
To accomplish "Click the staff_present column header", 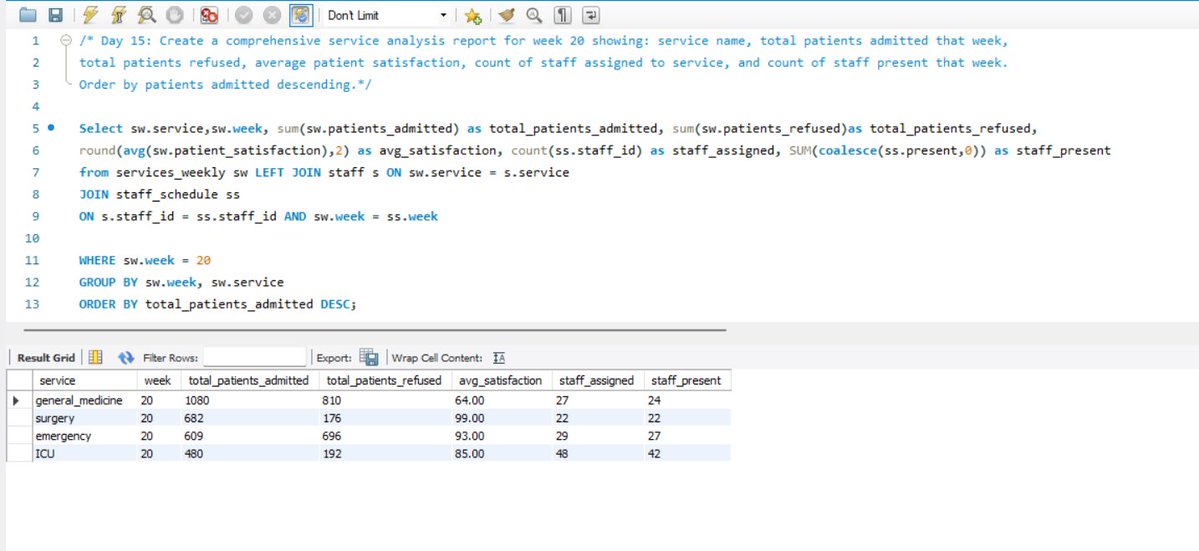I will [x=687, y=381].
